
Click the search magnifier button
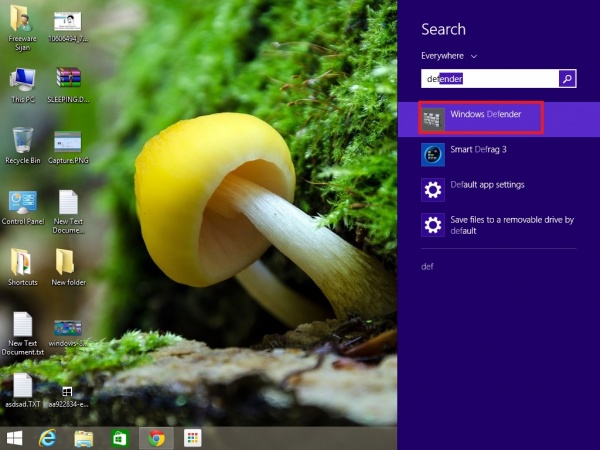[567, 78]
